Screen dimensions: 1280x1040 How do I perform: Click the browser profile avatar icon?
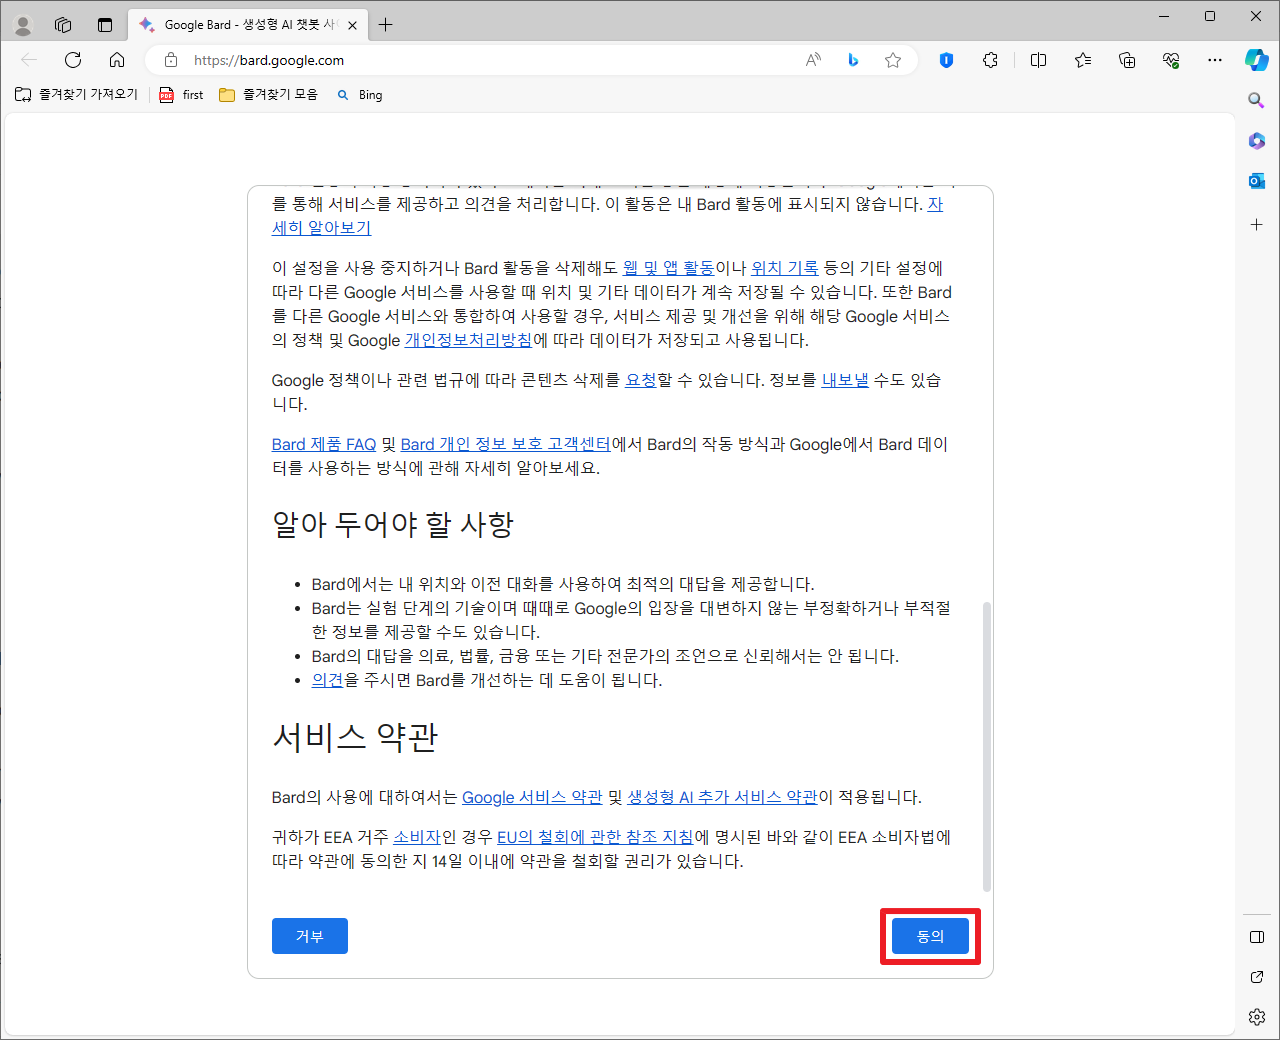(23, 25)
